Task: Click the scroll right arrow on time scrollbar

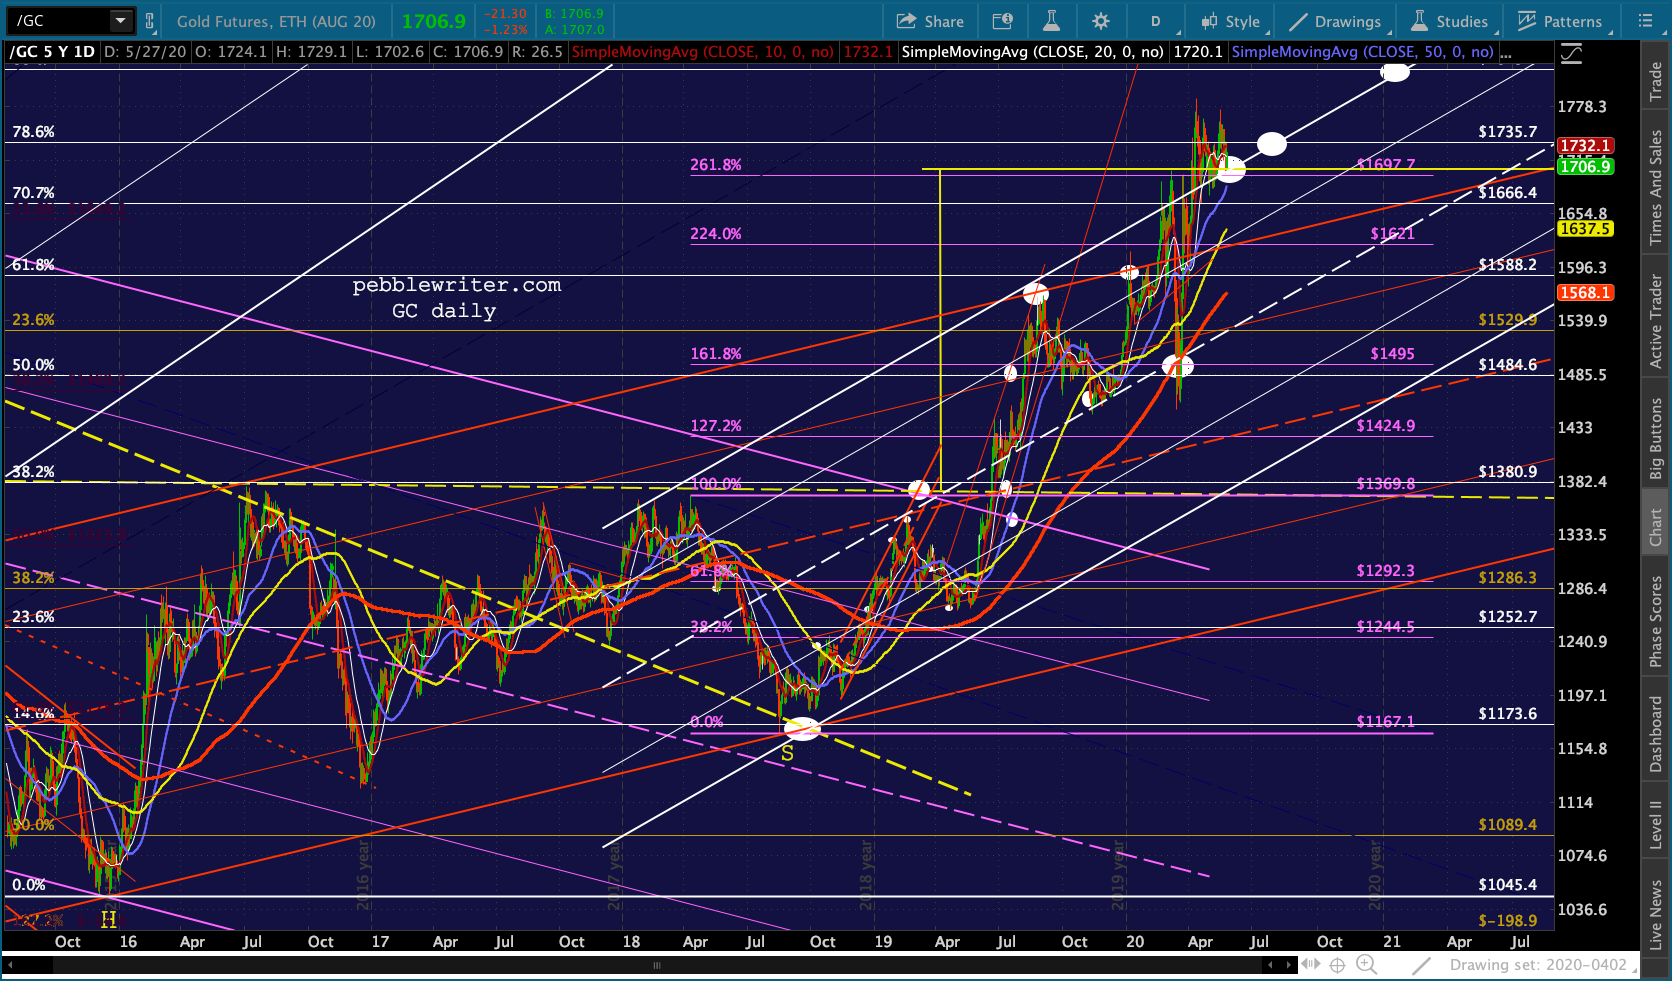Action: click(x=1288, y=965)
